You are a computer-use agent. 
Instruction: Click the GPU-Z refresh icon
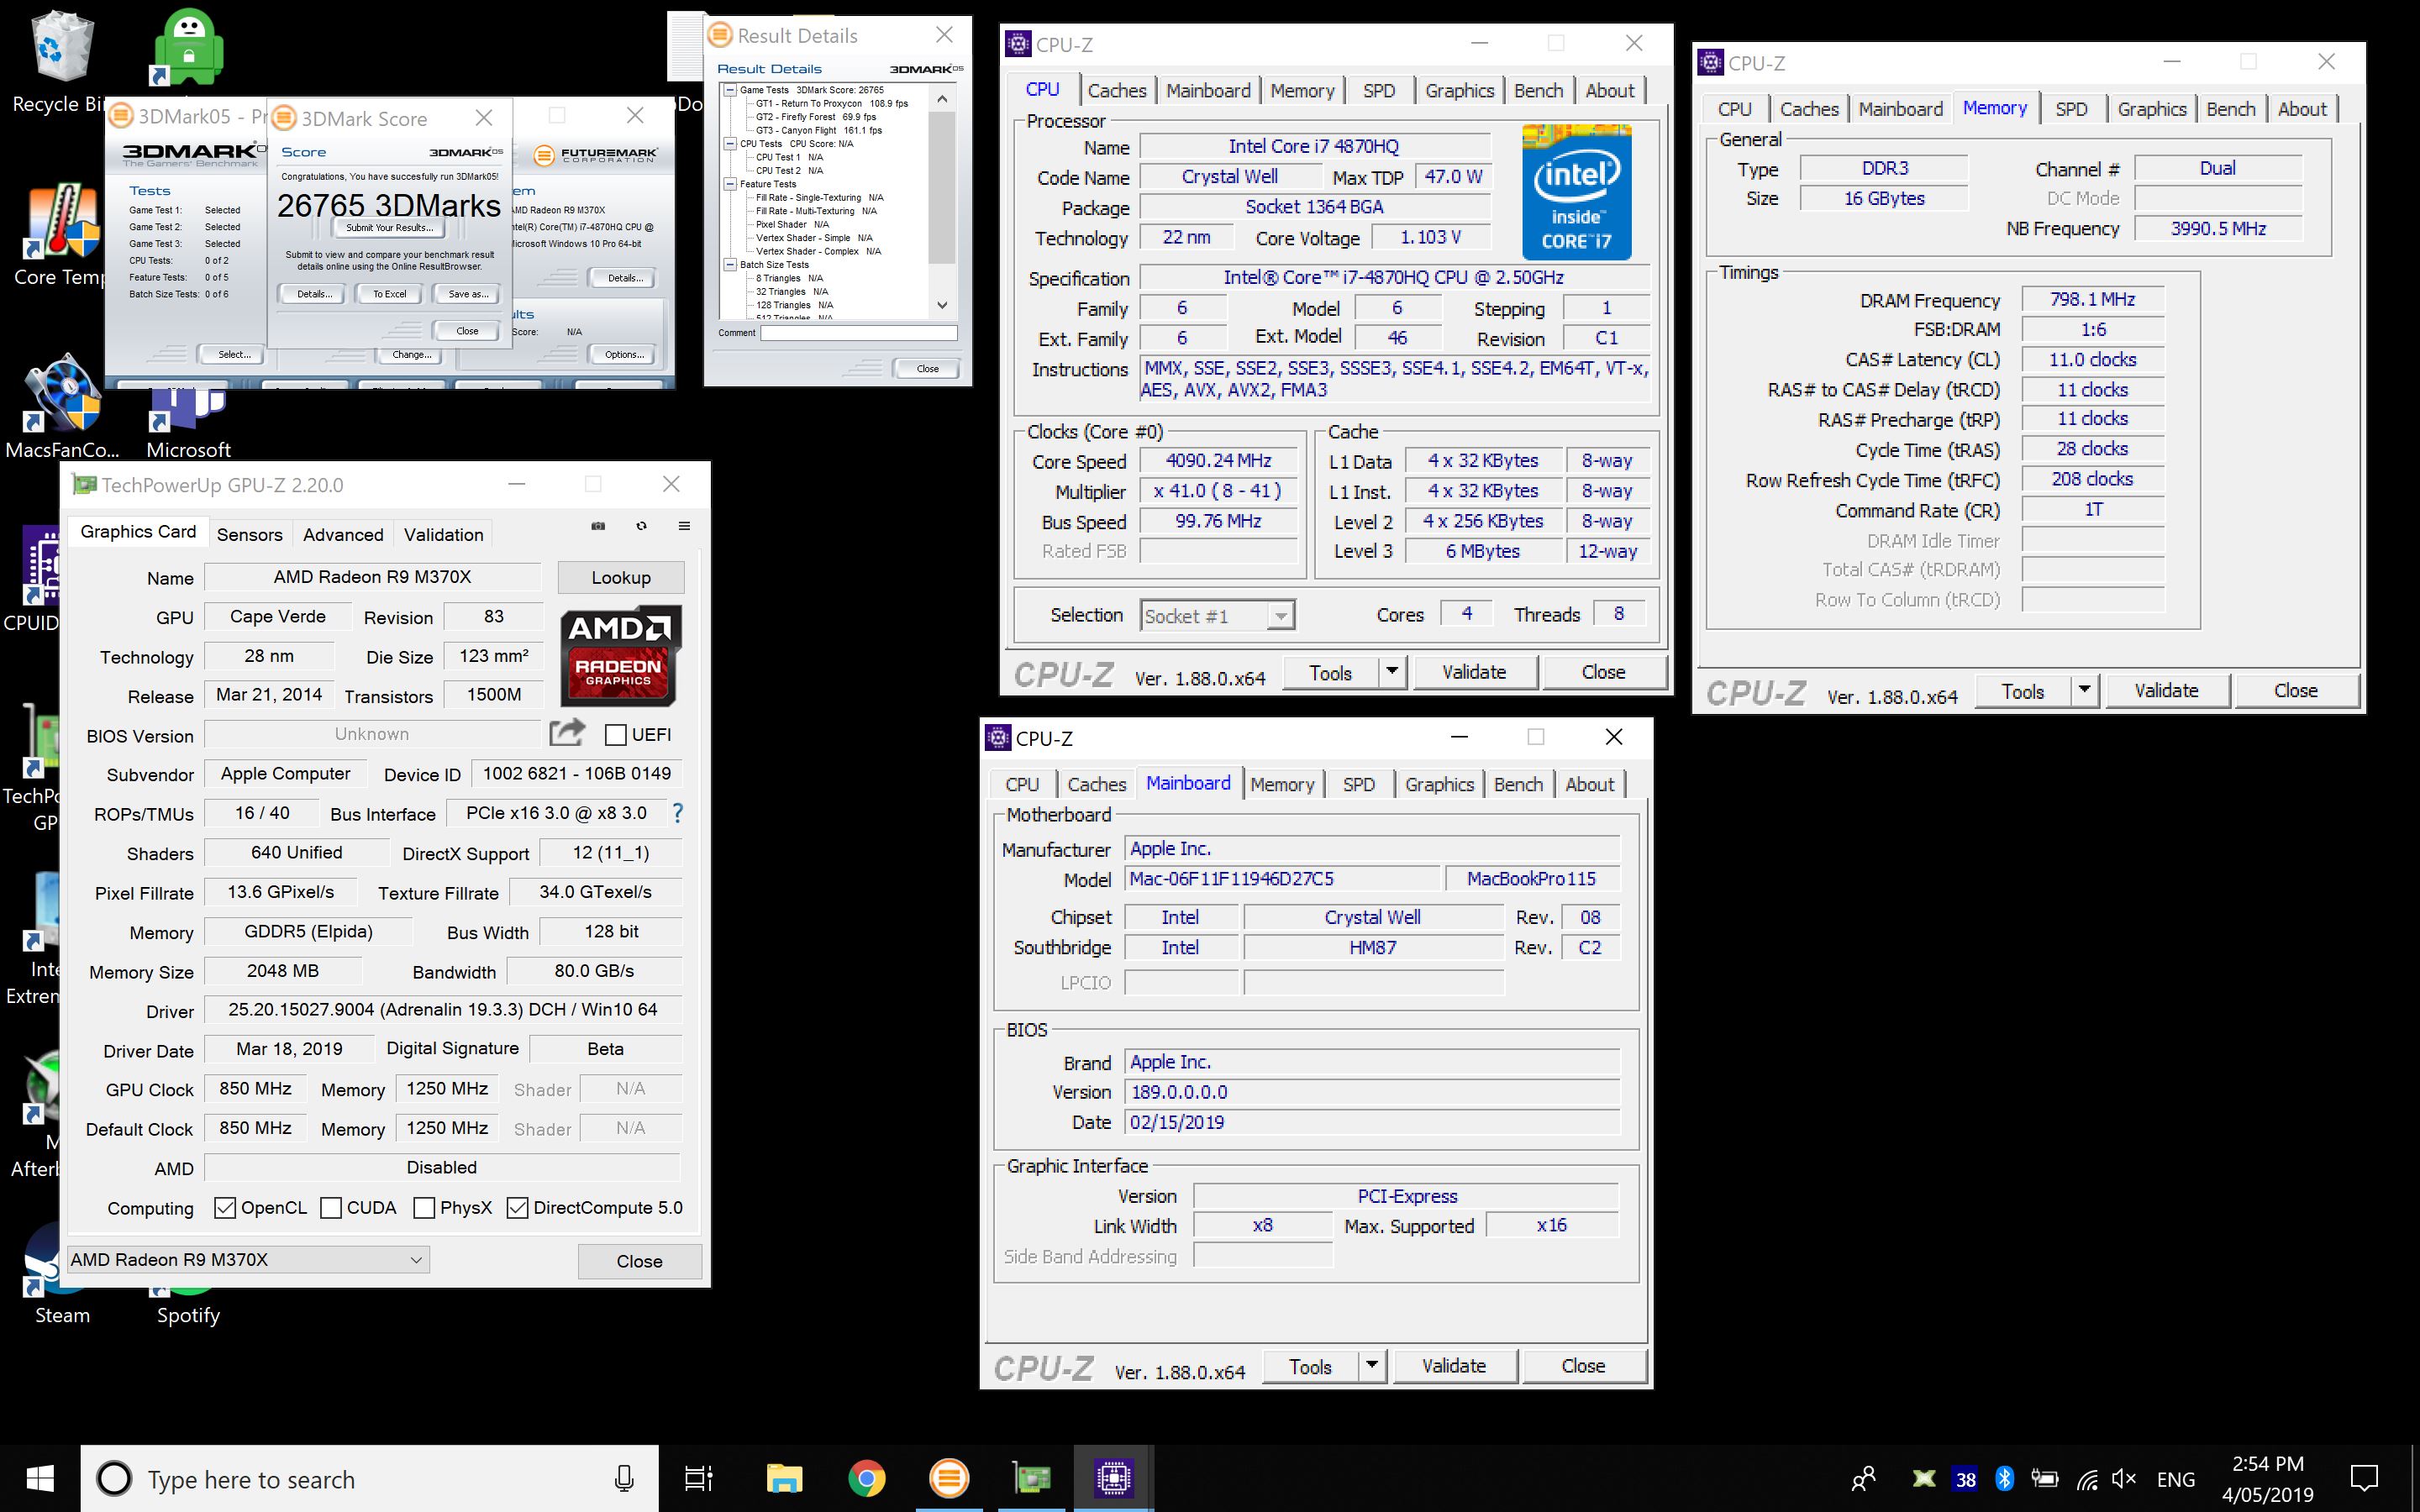pyautogui.click(x=641, y=526)
